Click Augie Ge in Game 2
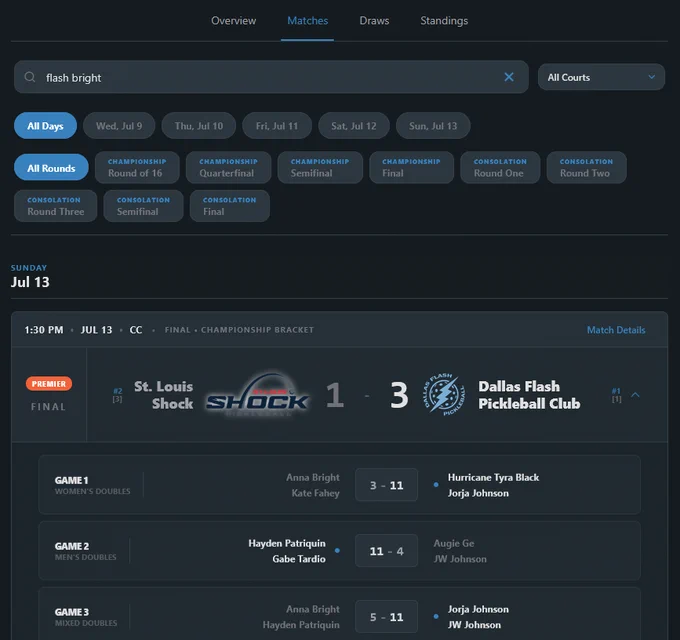The width and height of the screenshot is (680, 640). tap(454, 543)
